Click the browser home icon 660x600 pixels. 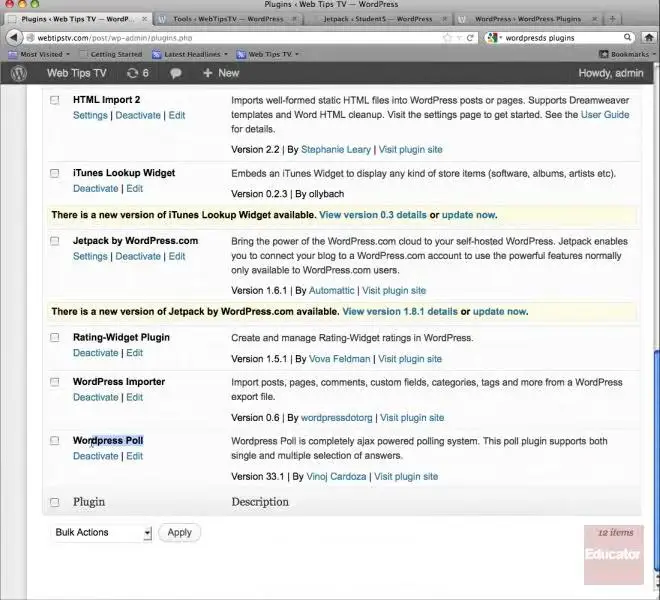649,37
